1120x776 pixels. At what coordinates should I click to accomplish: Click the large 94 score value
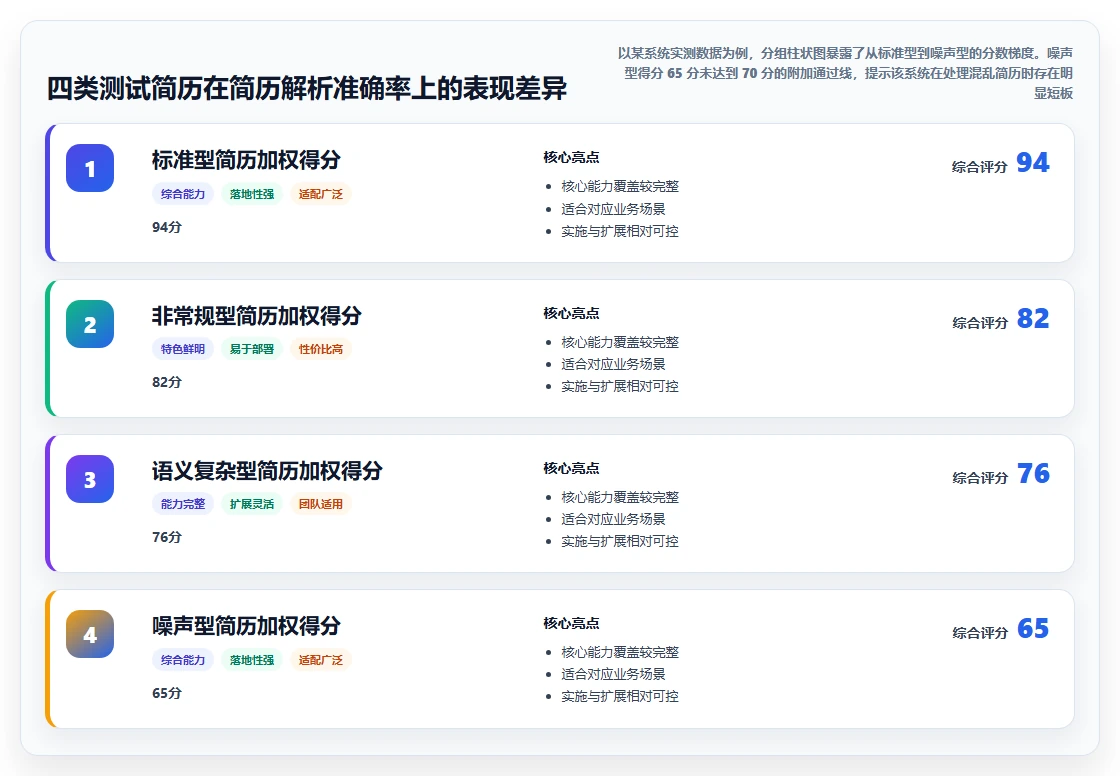point(1033,163)
